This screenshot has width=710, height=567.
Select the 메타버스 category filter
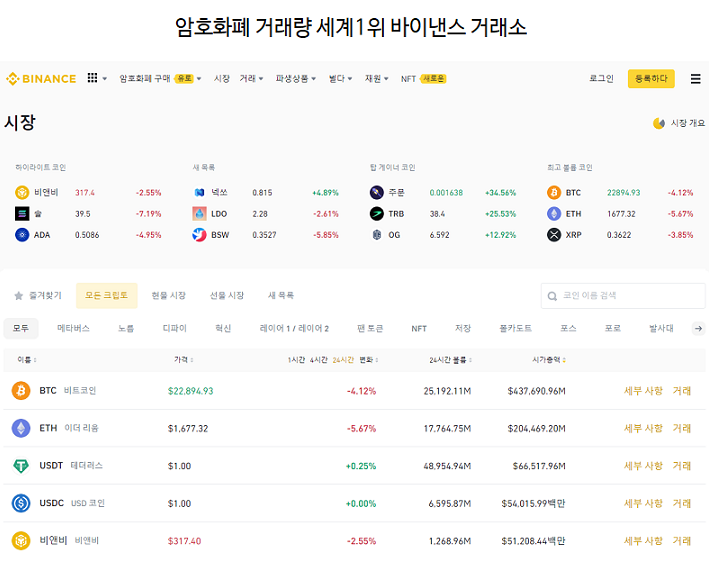pos(73,328)
